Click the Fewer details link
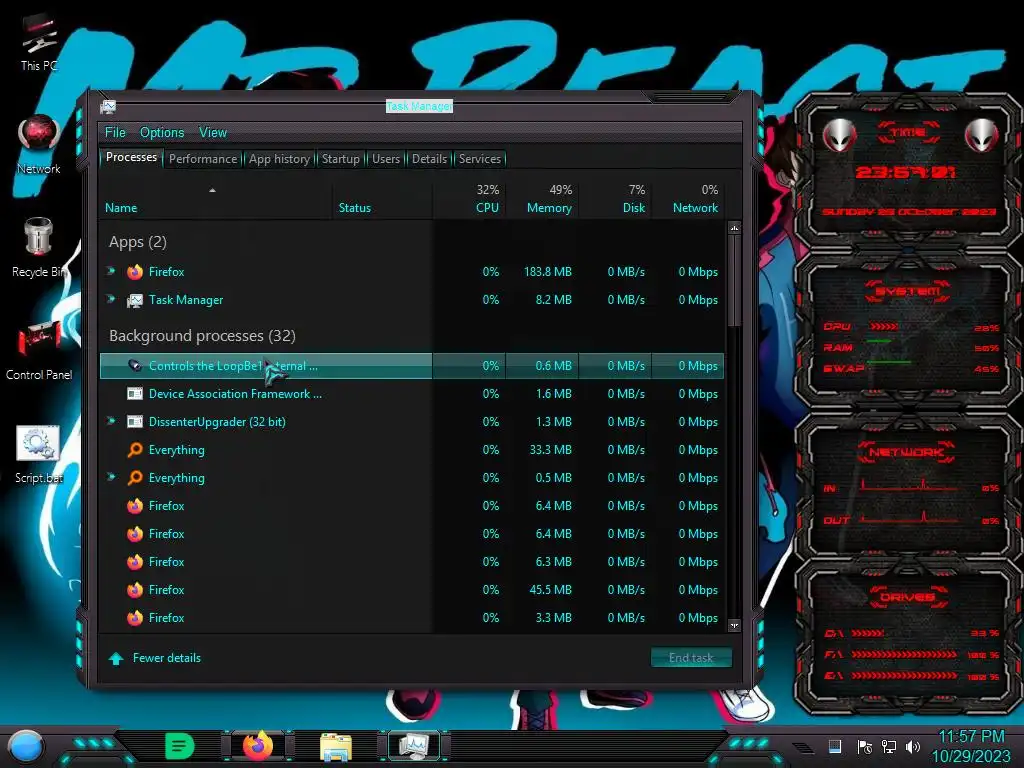 (167, 658)
